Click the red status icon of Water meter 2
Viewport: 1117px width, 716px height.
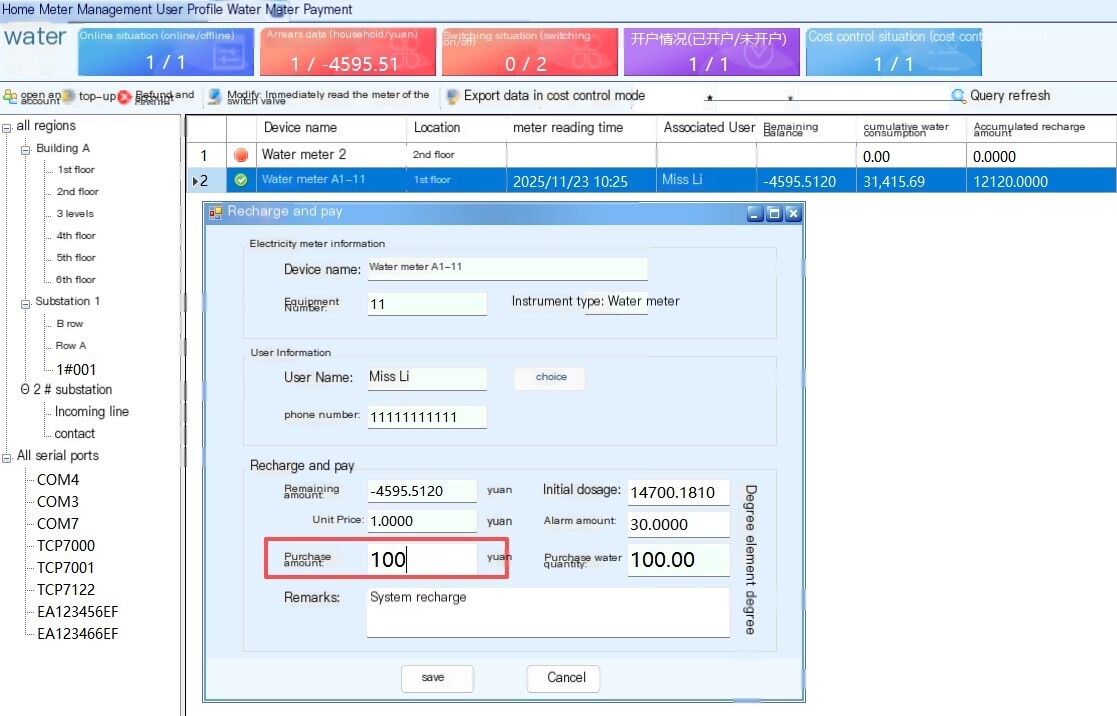click(x=241, y=155)
